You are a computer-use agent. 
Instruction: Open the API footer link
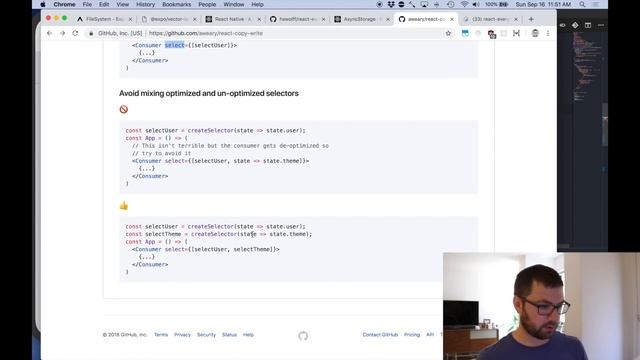click(x=430, y=335)
